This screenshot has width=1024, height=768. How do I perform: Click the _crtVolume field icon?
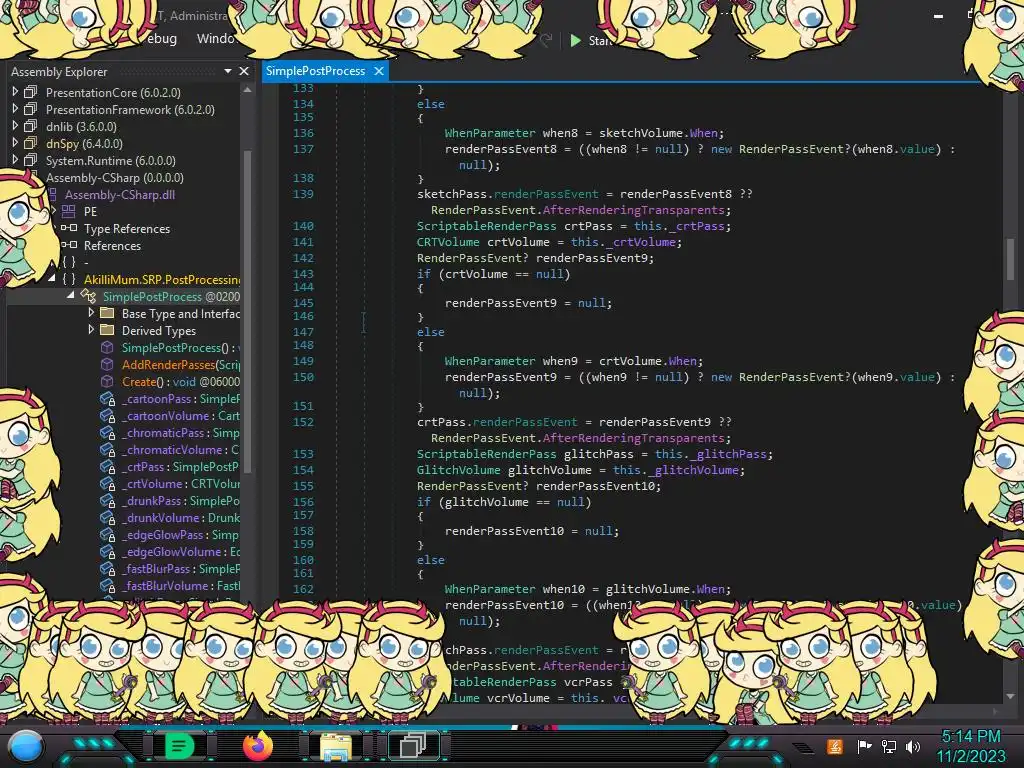pyautogui.click(x=108, y=483)
